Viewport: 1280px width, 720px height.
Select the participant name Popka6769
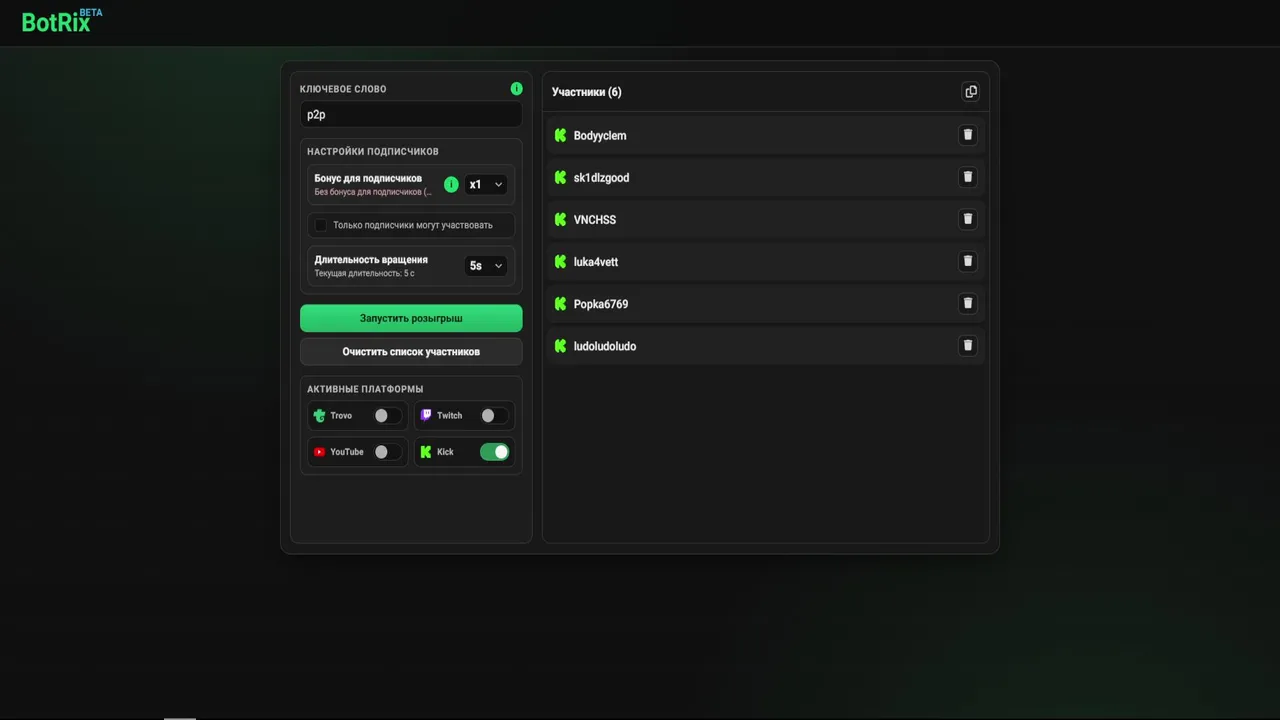pyautogui.click(x=601, y=304)
